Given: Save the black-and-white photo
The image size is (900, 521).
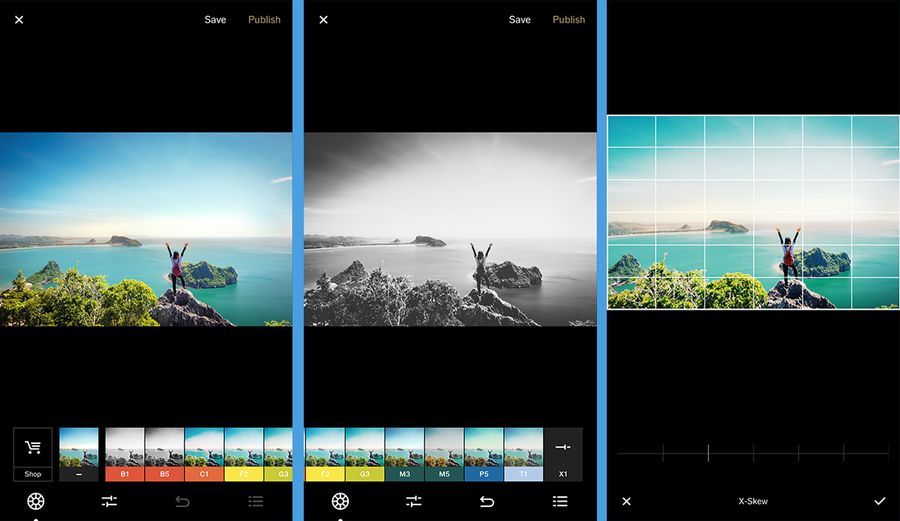Looking at the screenshot, I should click(x=519, y=20).
